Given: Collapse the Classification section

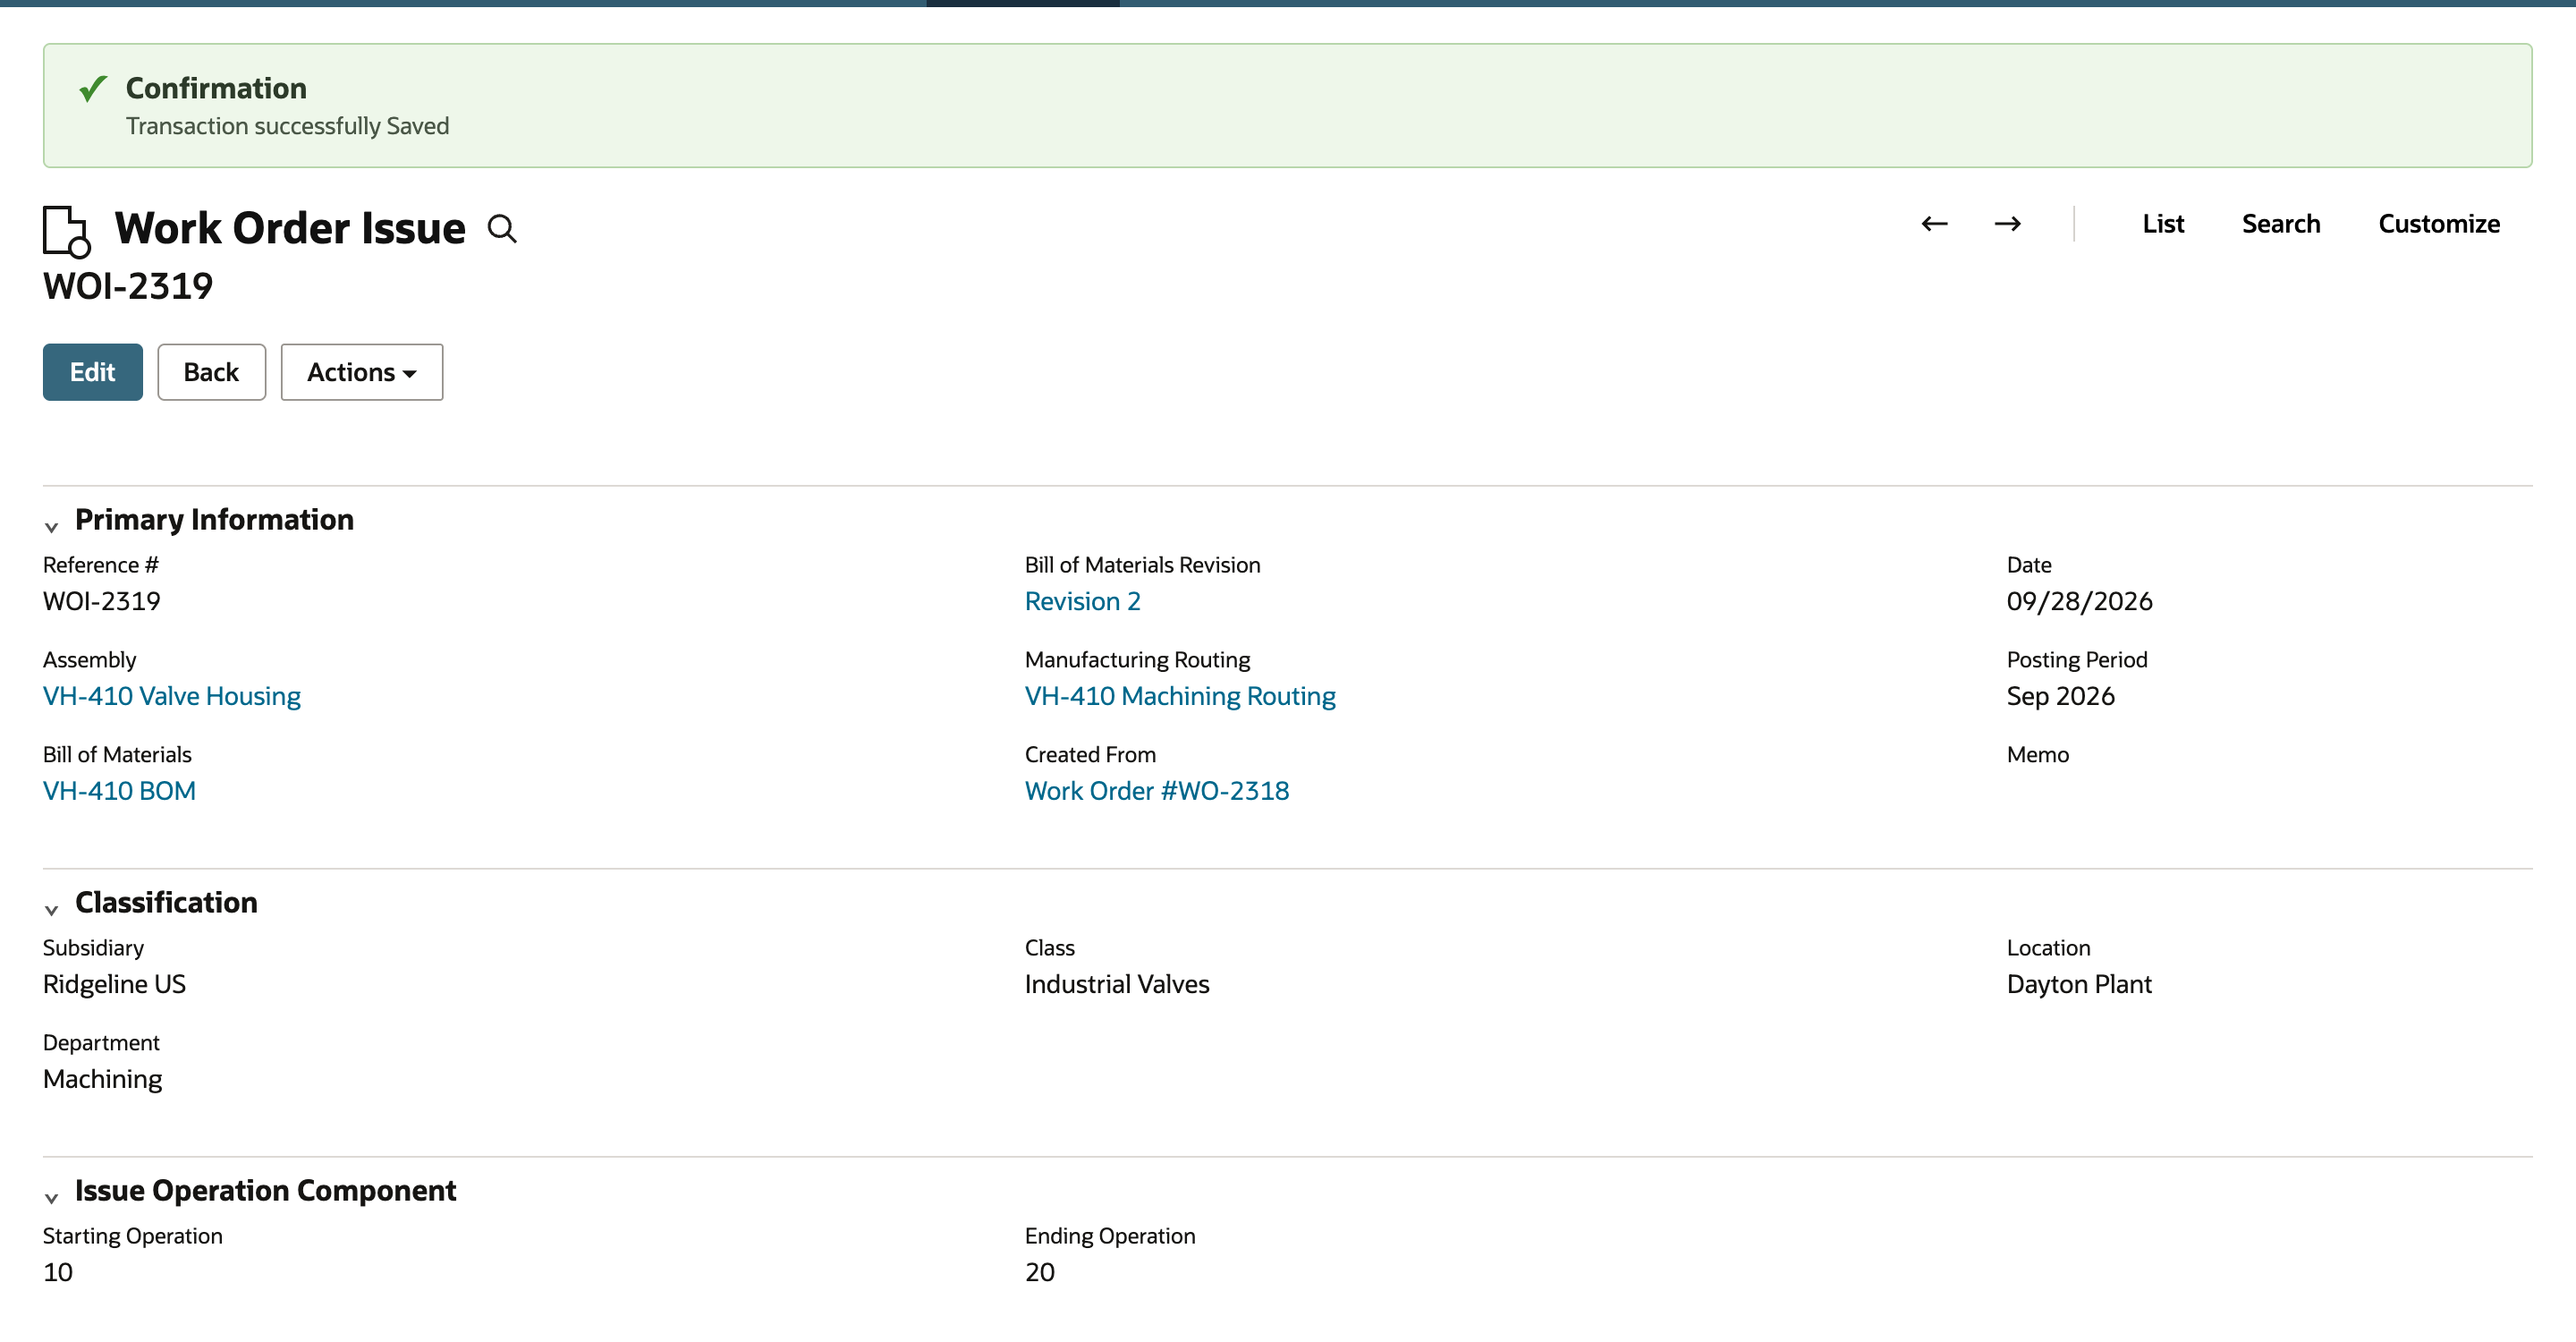Looking at the screenshot, I should (51, 909).
